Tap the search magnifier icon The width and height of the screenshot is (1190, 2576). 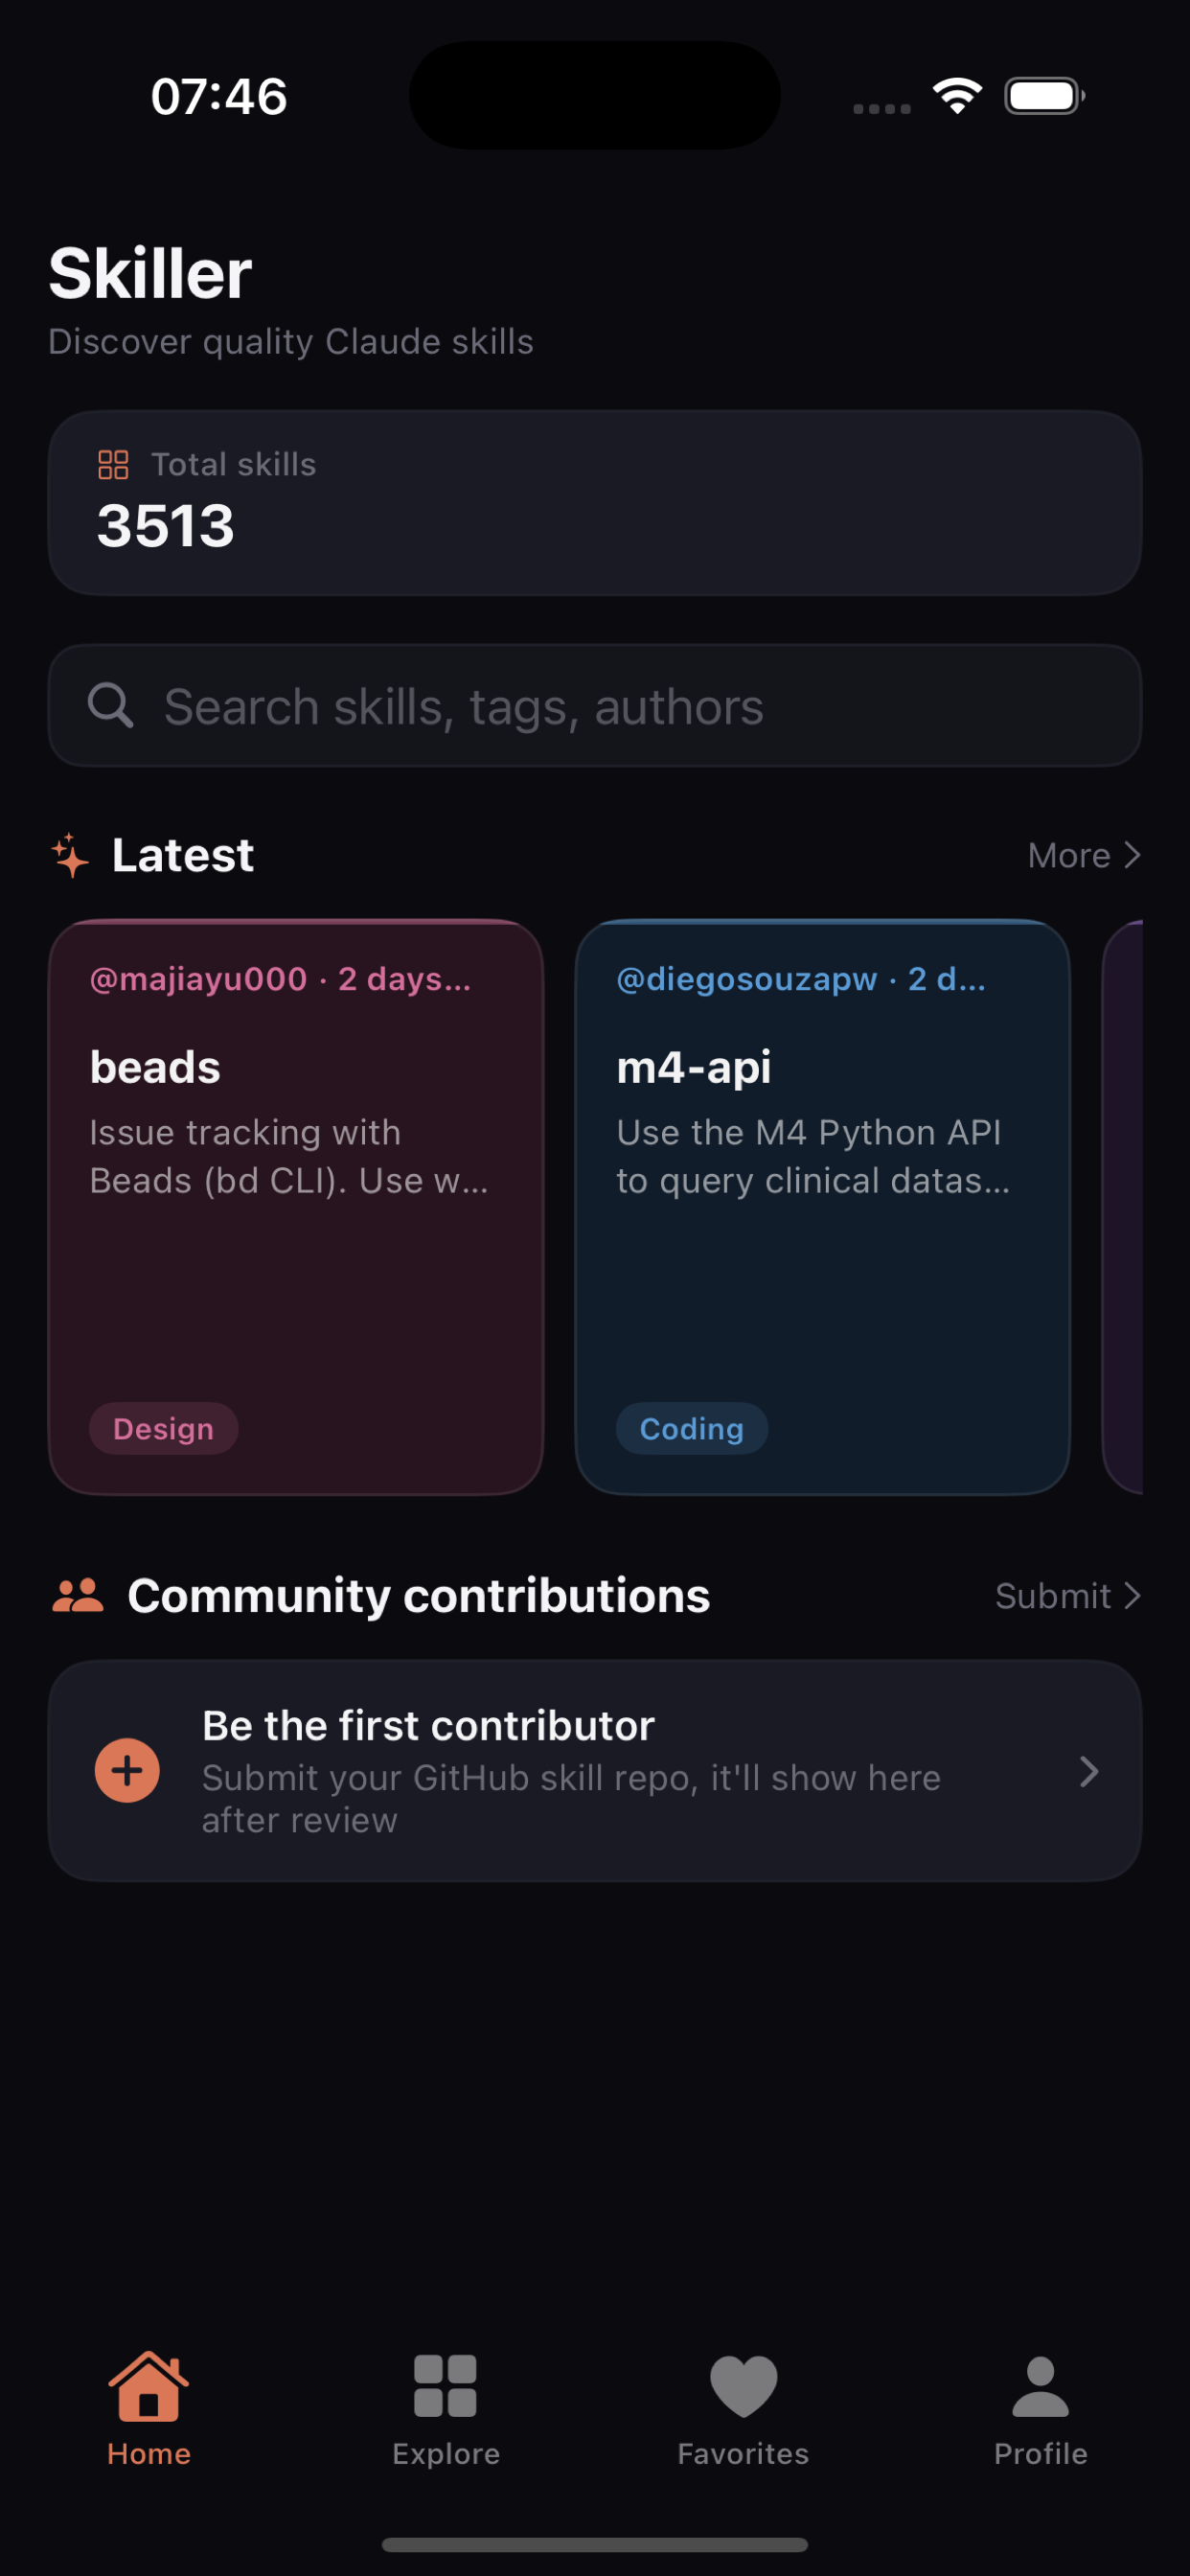click(x=110, y=706)
